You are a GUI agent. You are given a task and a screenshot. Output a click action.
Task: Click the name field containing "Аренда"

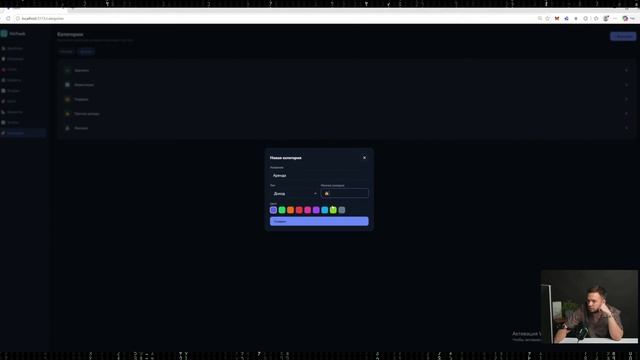[x=319, y=176]
